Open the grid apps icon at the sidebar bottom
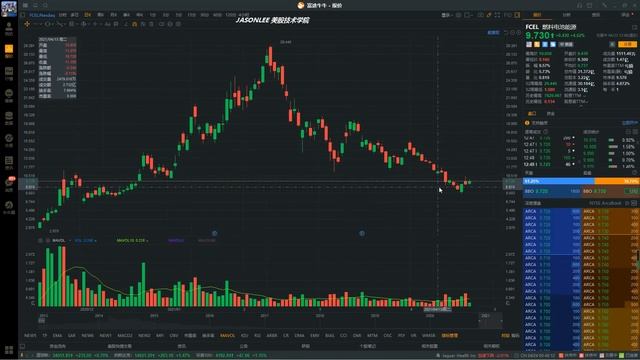The image size is (640, 360). [x=9, y=350]
